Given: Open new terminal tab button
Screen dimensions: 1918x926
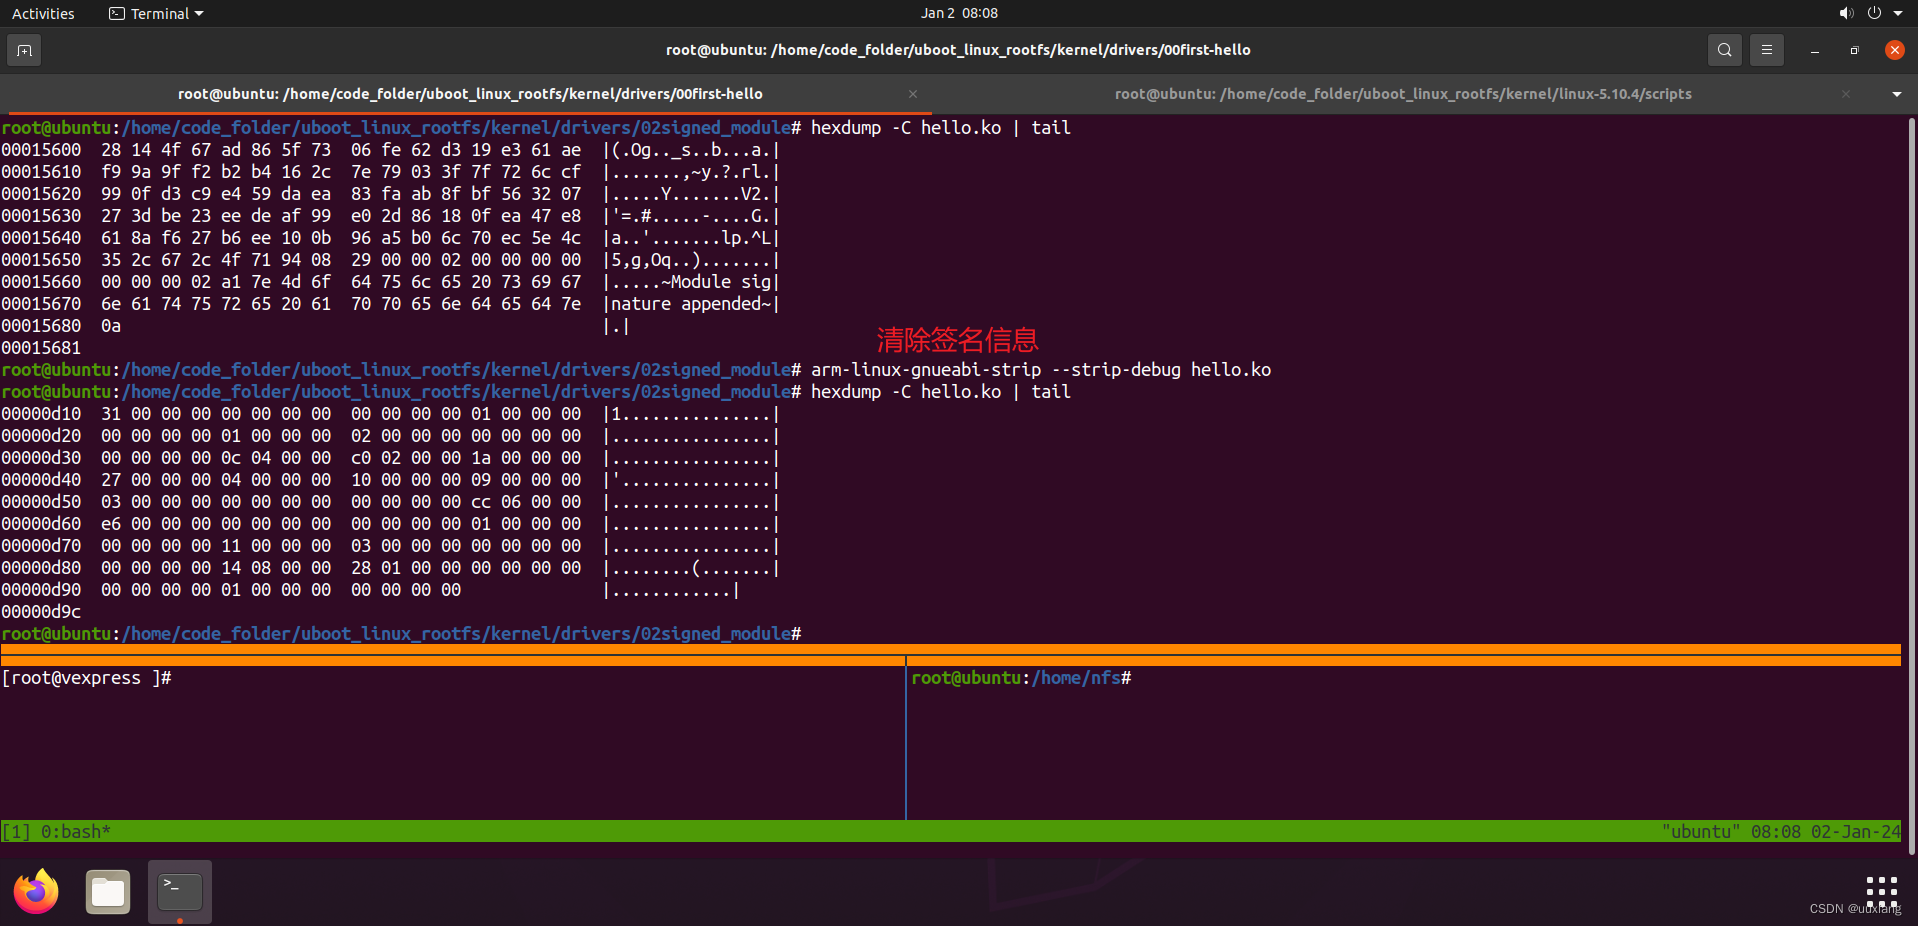Looking at the screenshot, I should [24, 50].
